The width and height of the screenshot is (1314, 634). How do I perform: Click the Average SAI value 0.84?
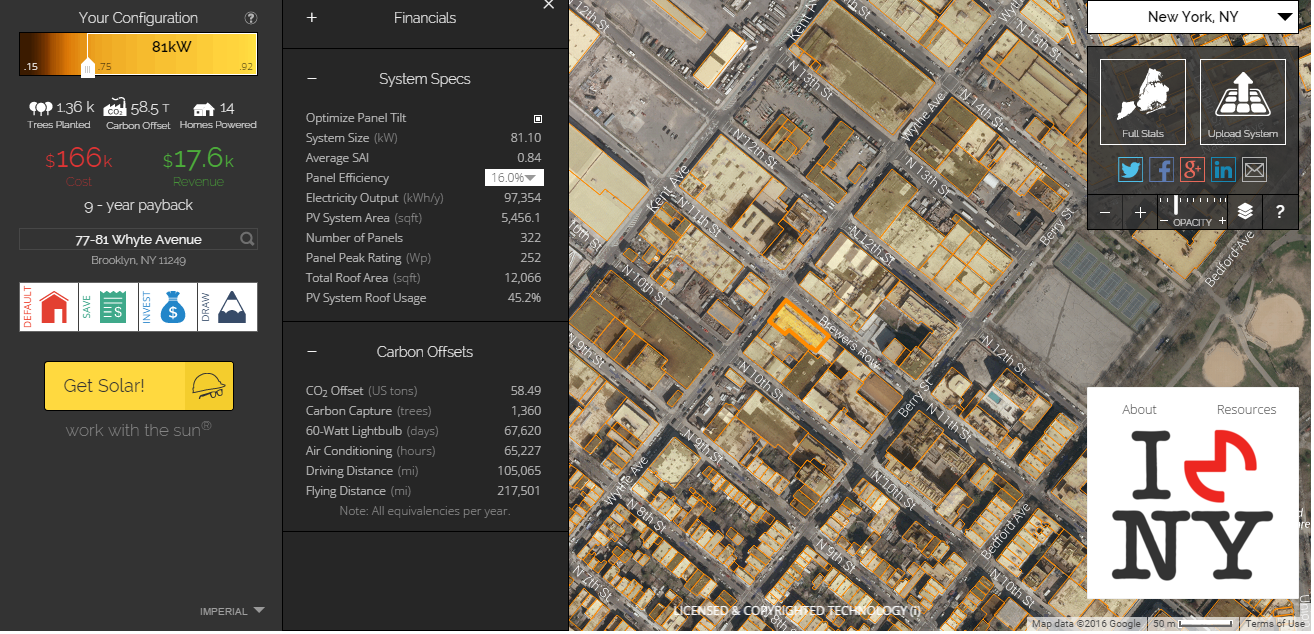529,158
